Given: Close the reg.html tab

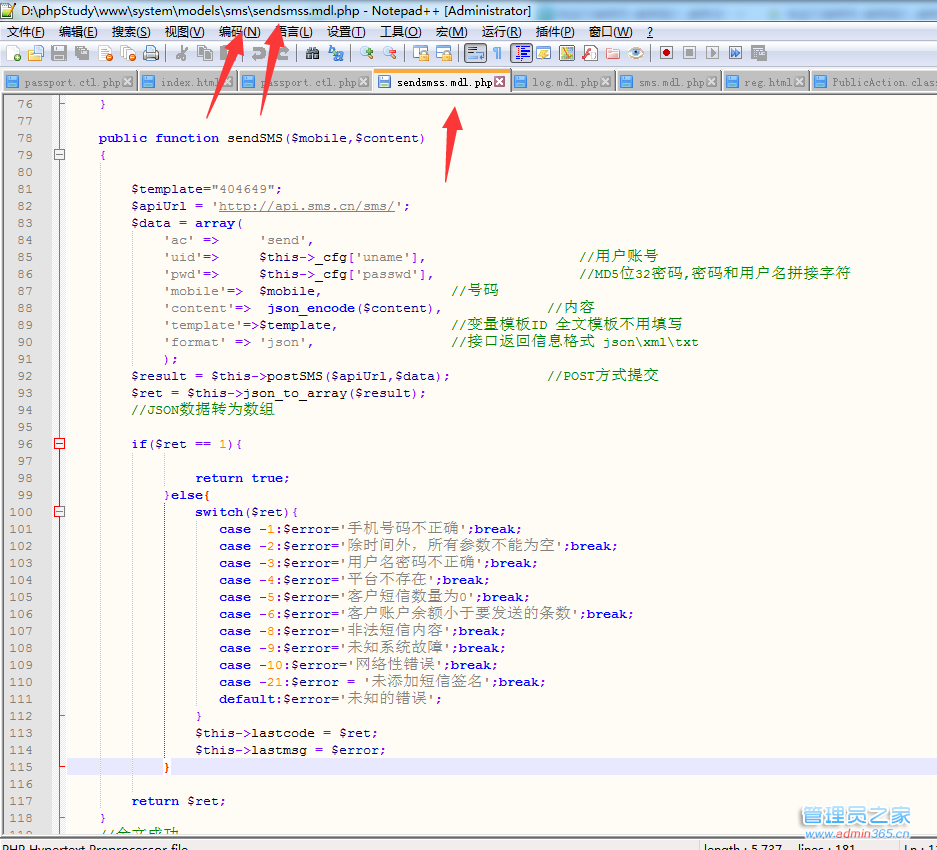Looking at the screenshot, I should 800,82.
